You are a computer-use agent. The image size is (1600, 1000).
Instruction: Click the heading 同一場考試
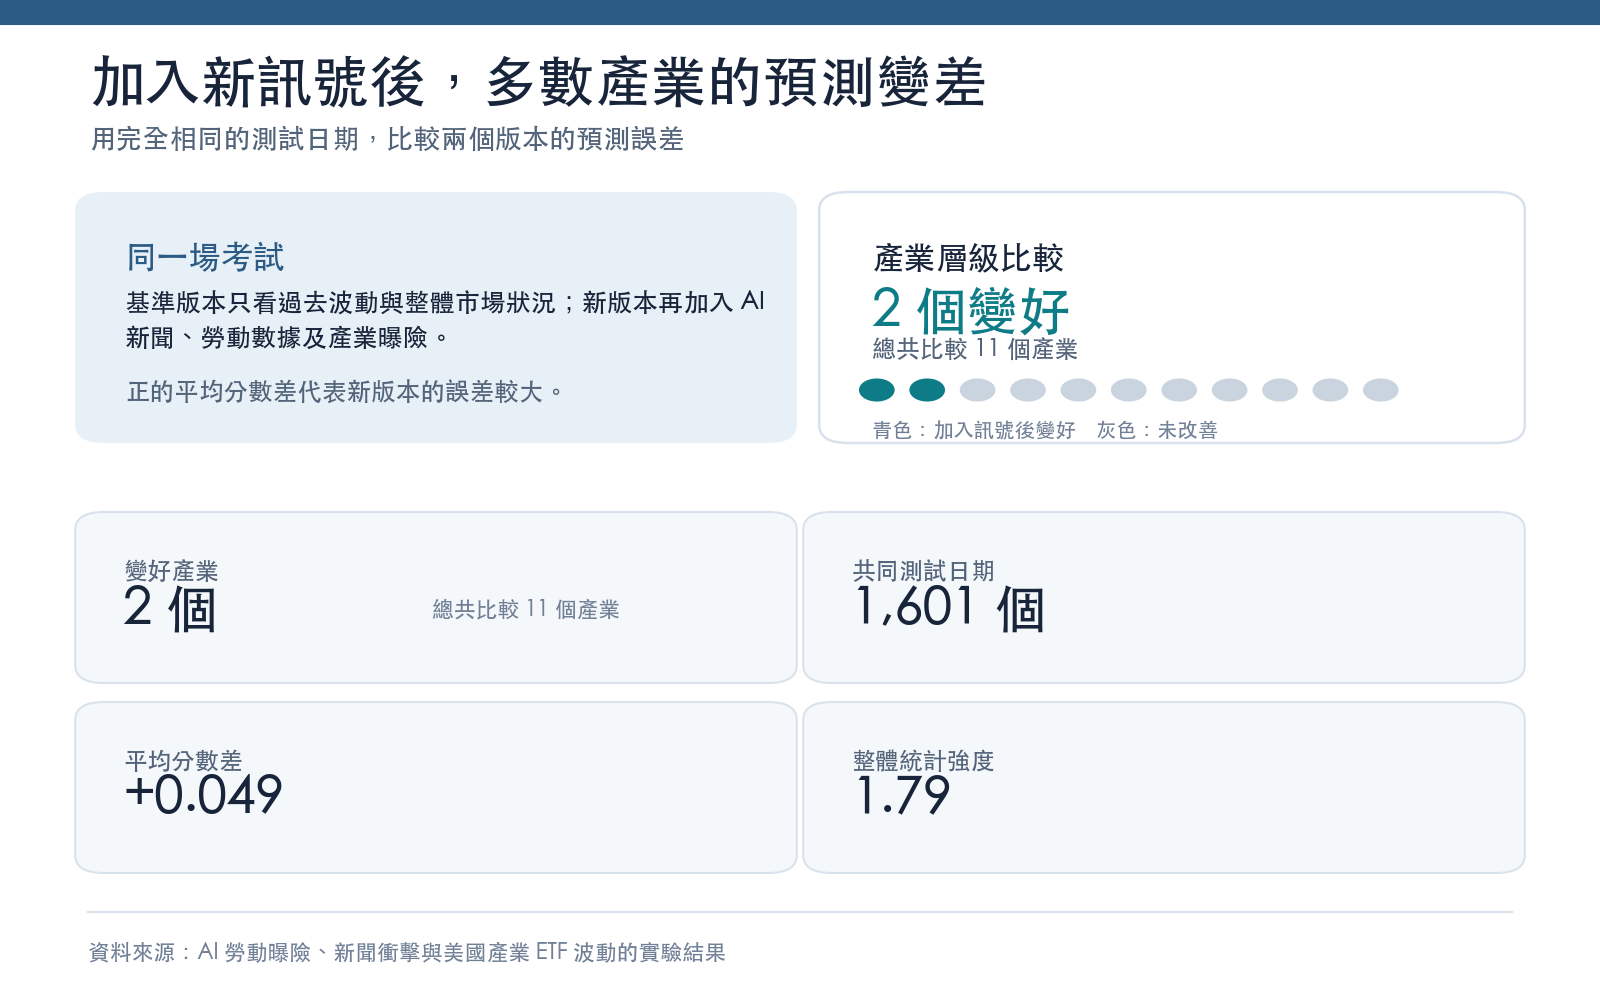205,257
